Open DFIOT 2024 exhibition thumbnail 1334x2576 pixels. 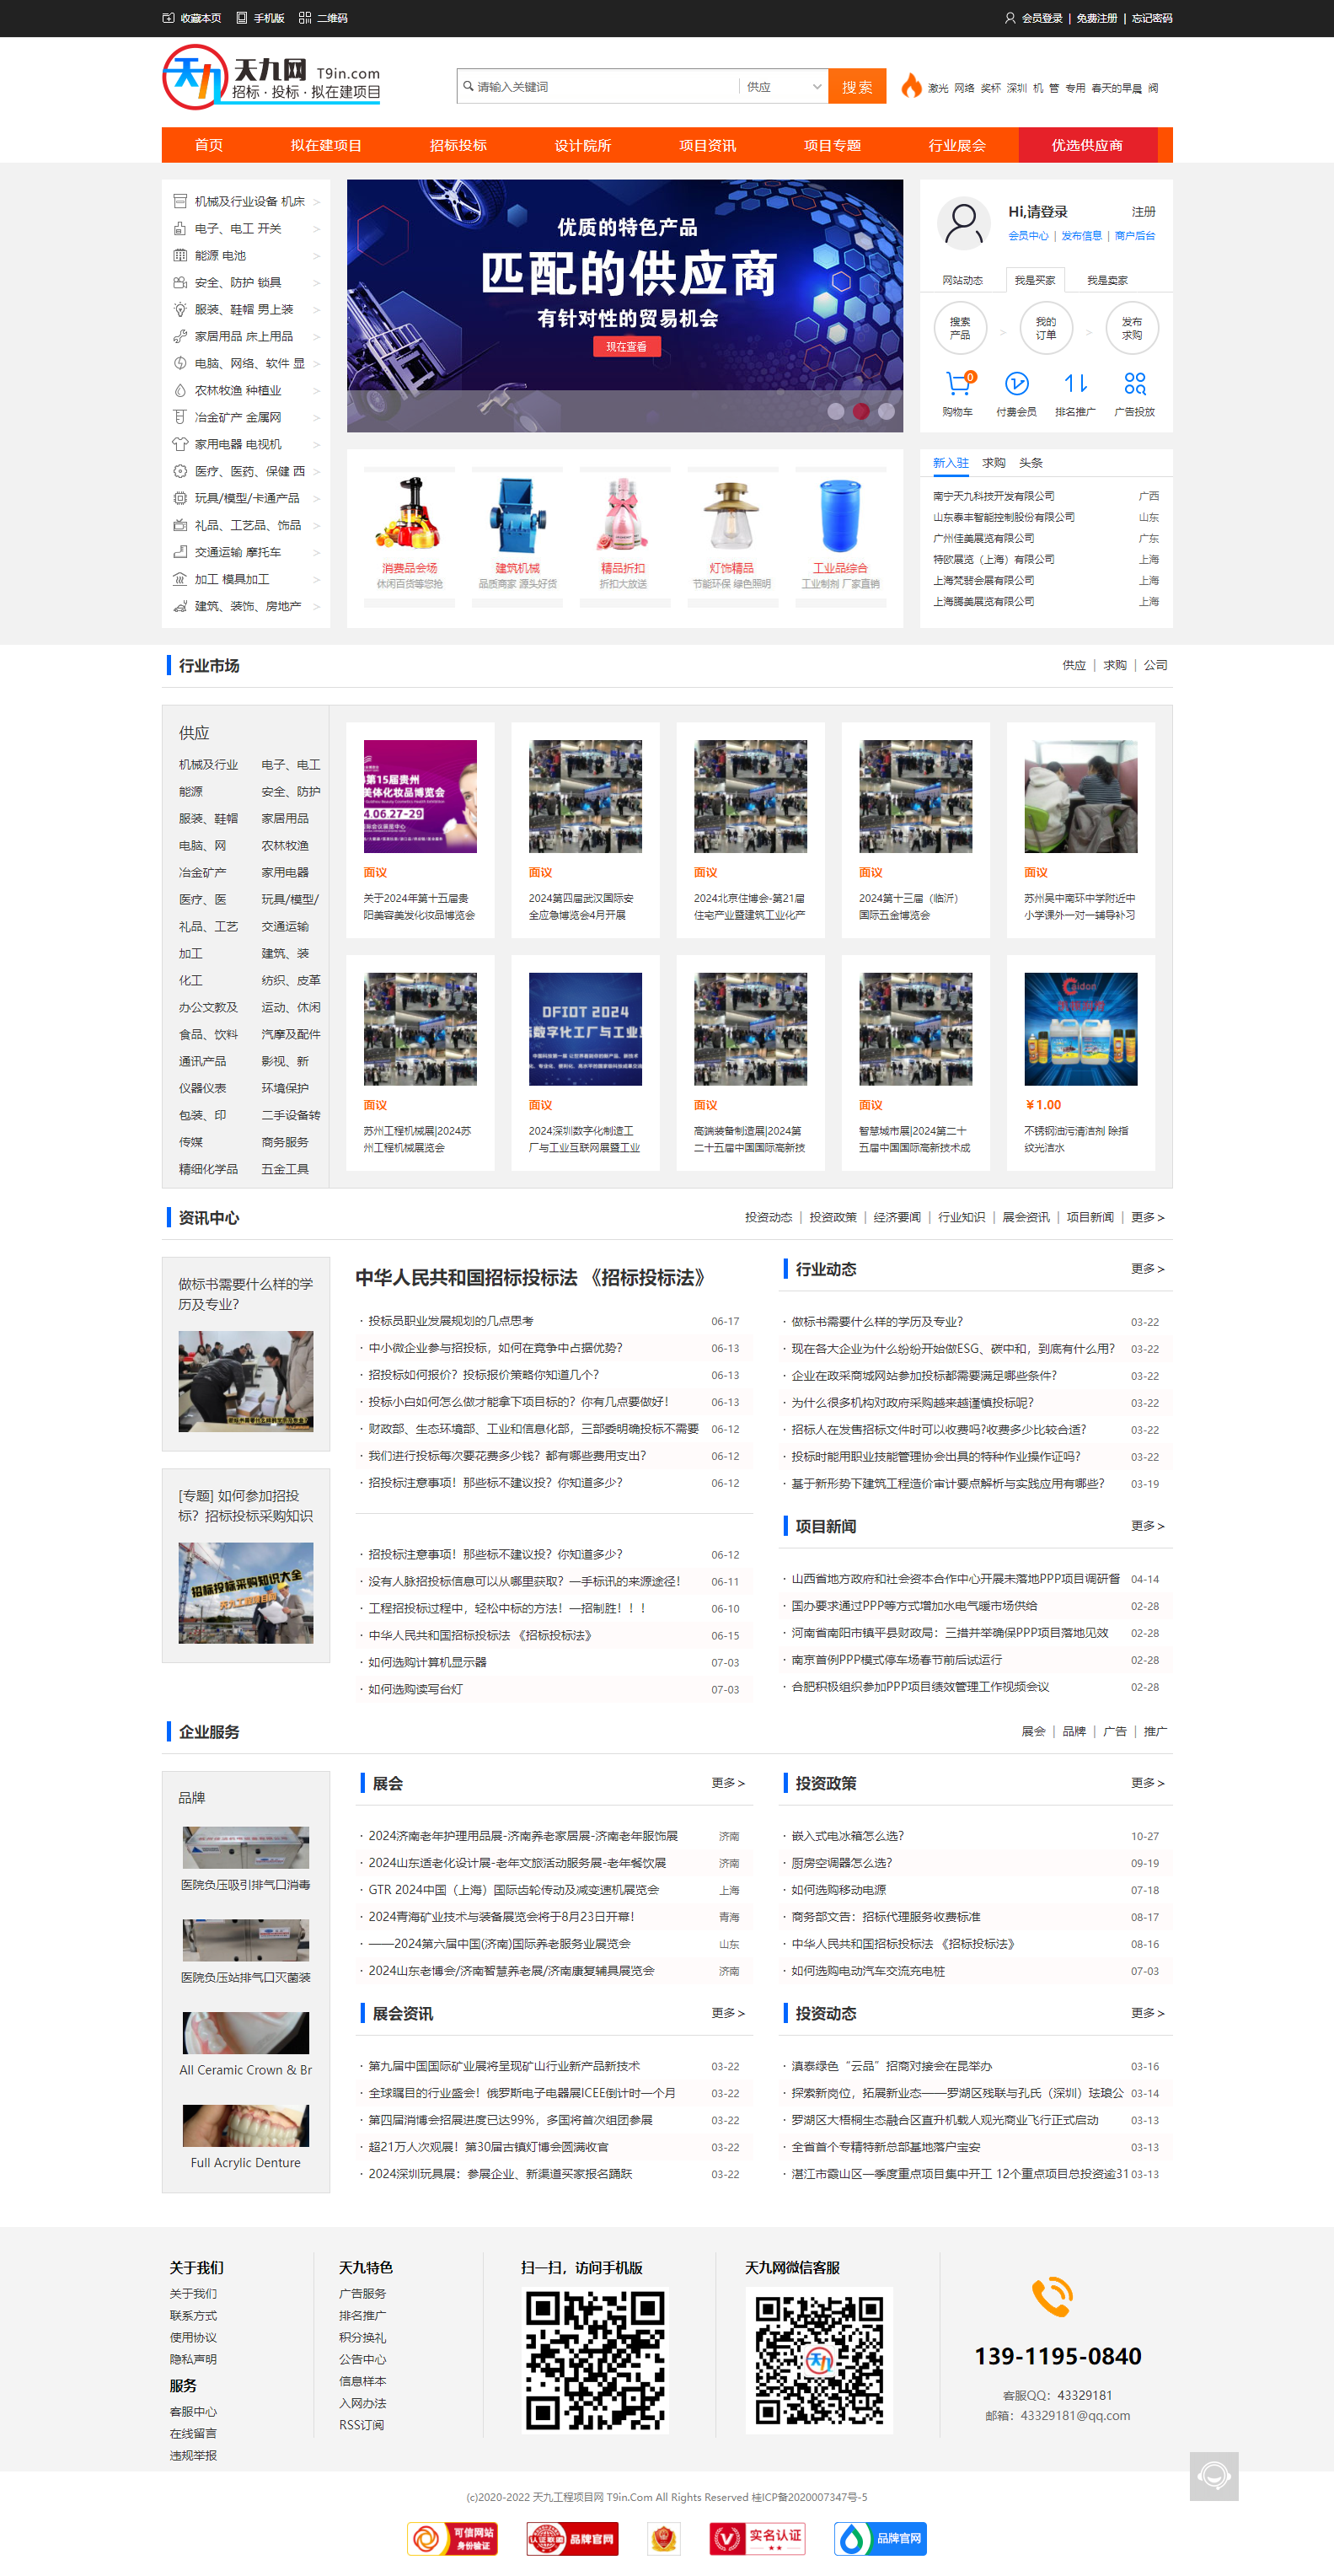585,1029
